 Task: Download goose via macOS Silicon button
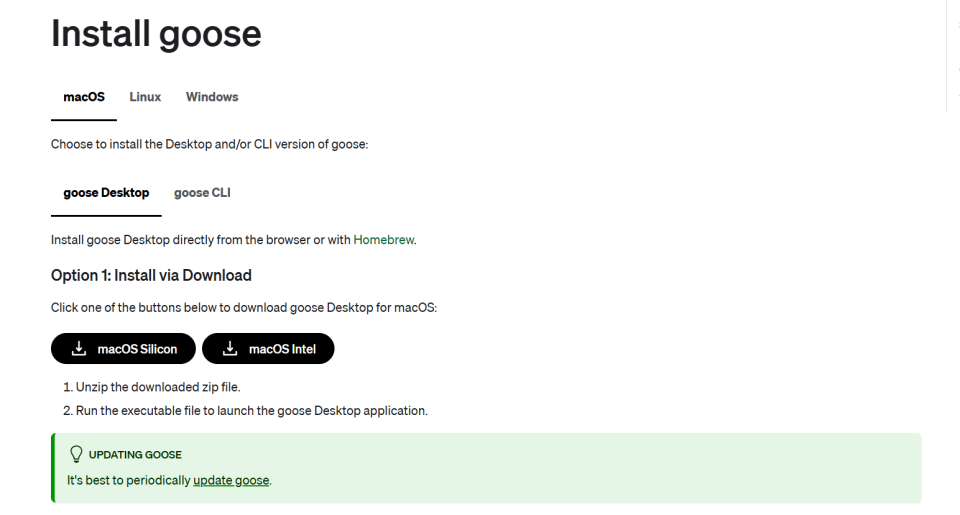click(123, 348)
